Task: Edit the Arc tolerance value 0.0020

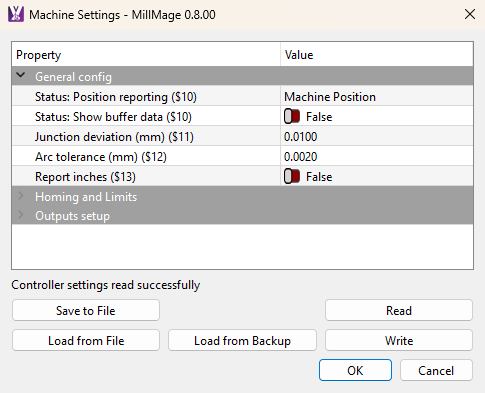Action: pos(377,157)
